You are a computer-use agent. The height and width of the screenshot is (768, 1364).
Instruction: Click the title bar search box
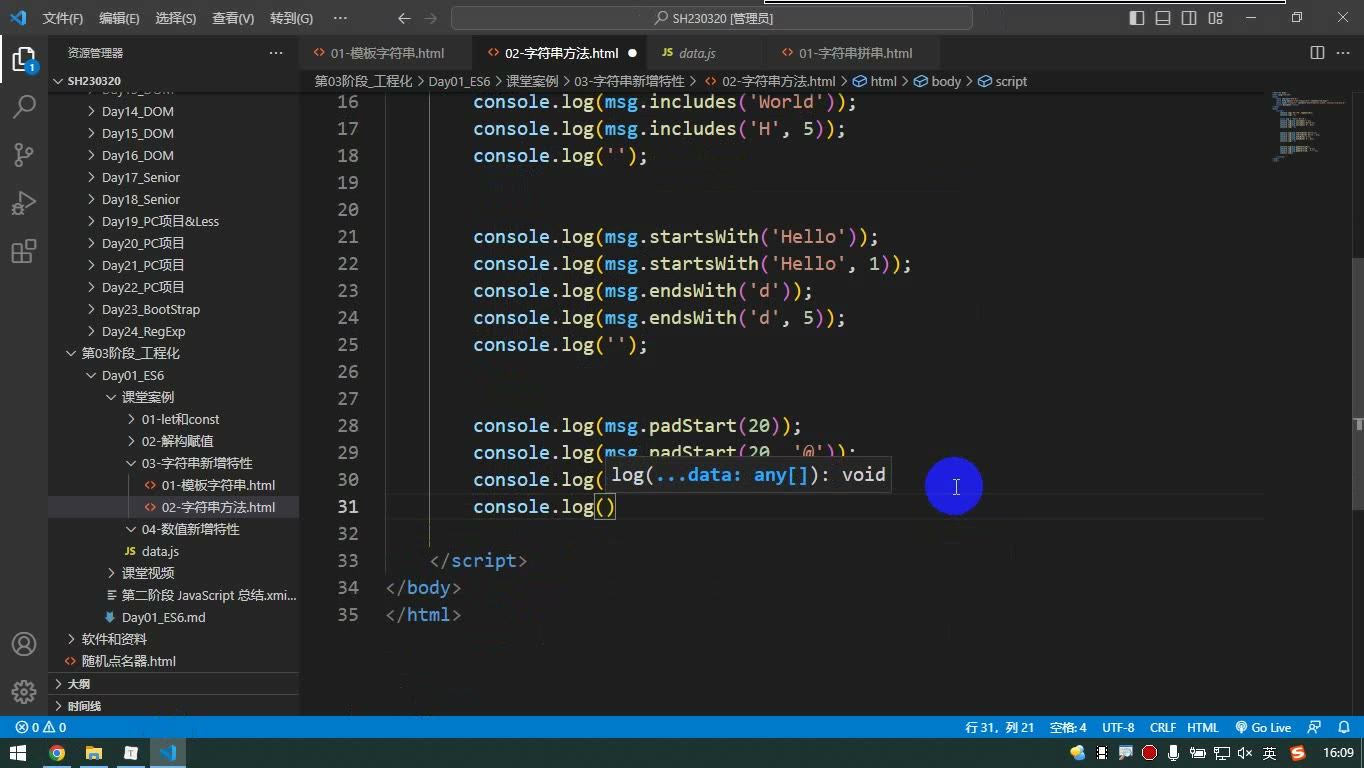(711, 18)
